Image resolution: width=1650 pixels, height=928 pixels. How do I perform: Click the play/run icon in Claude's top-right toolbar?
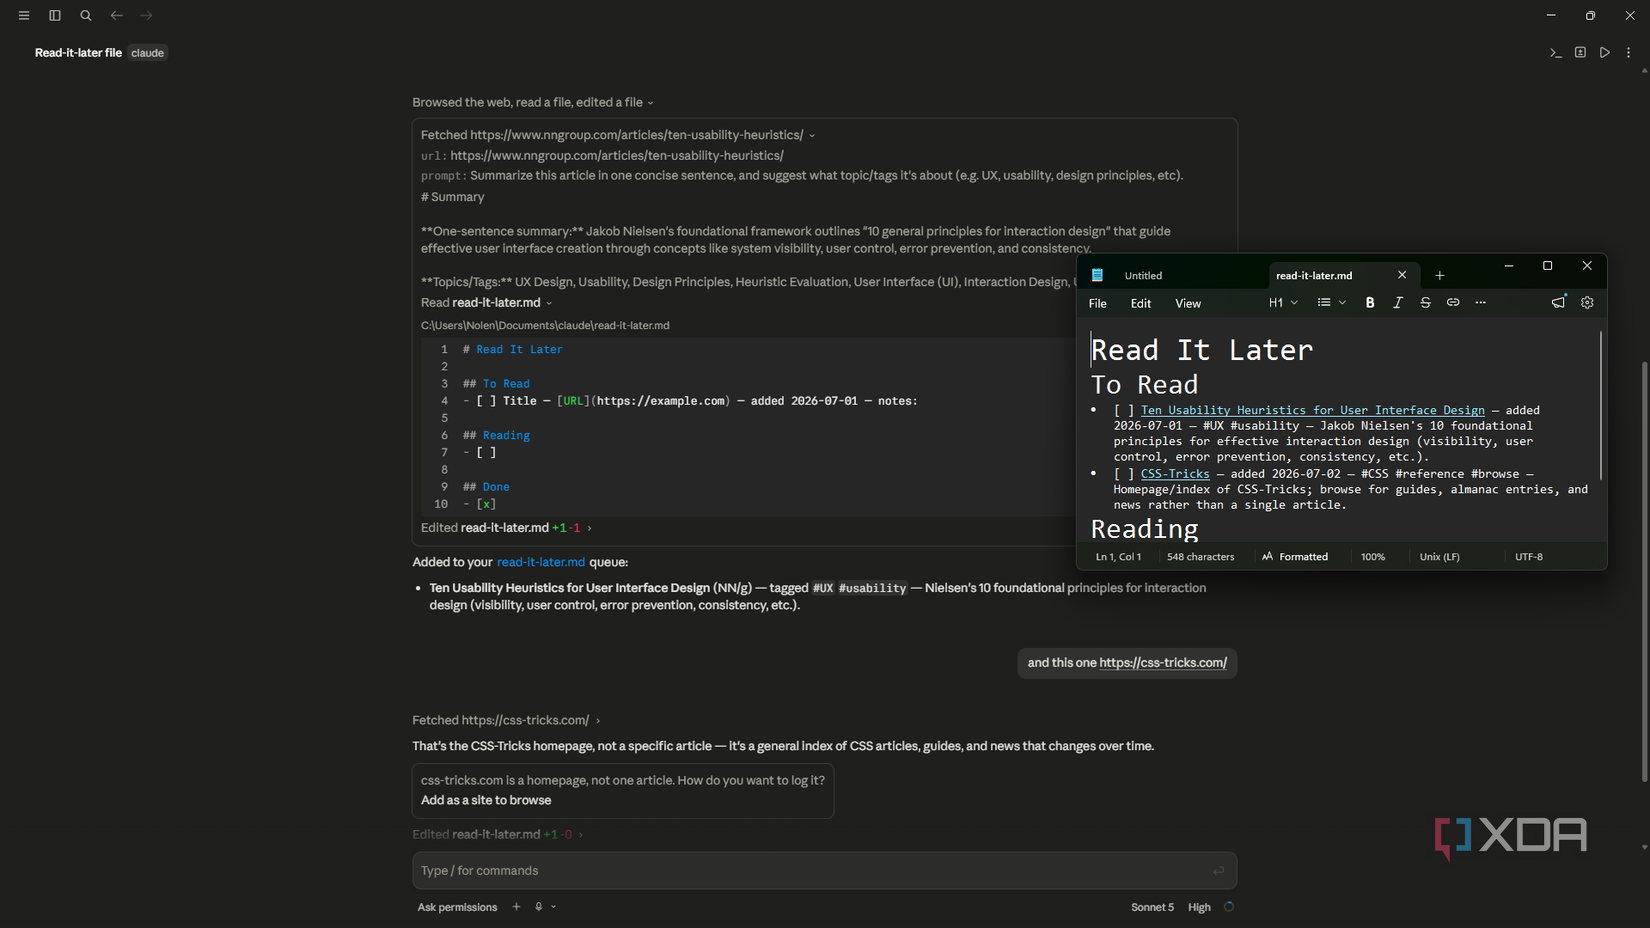click(x=1605, y=53)
